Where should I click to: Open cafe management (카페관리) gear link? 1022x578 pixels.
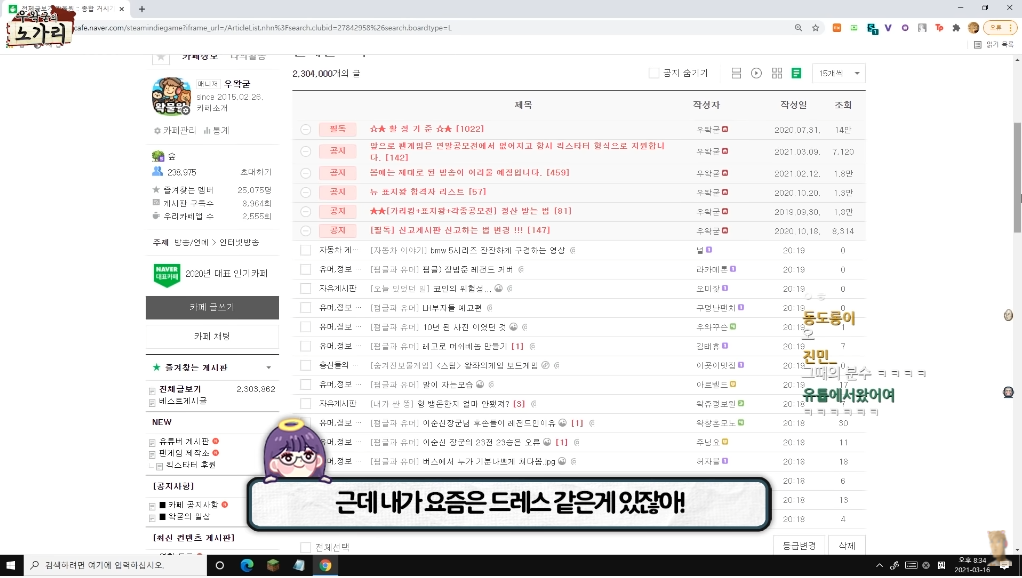click(174, 130)
